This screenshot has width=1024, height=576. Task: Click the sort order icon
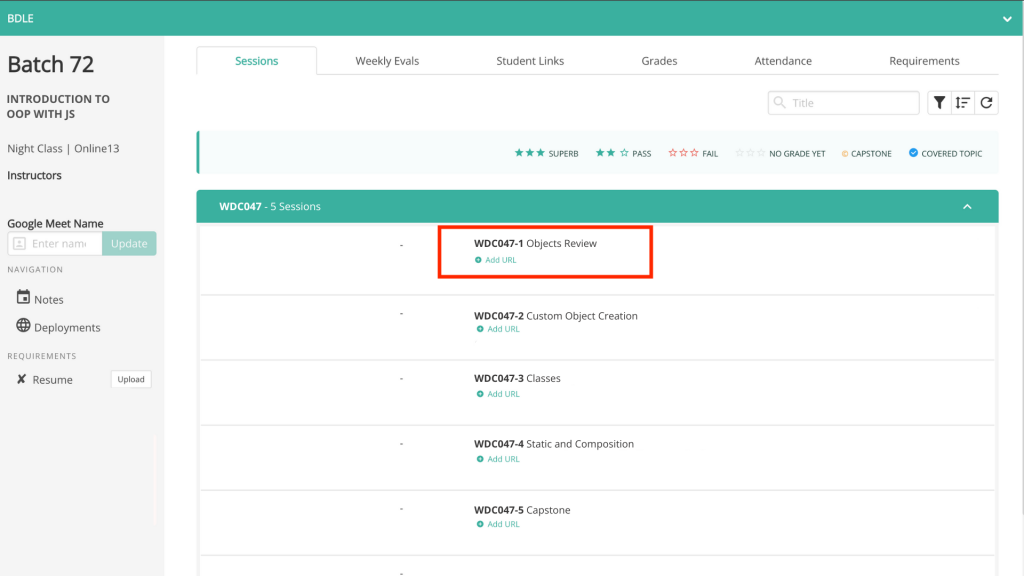[x=962, y=103]
